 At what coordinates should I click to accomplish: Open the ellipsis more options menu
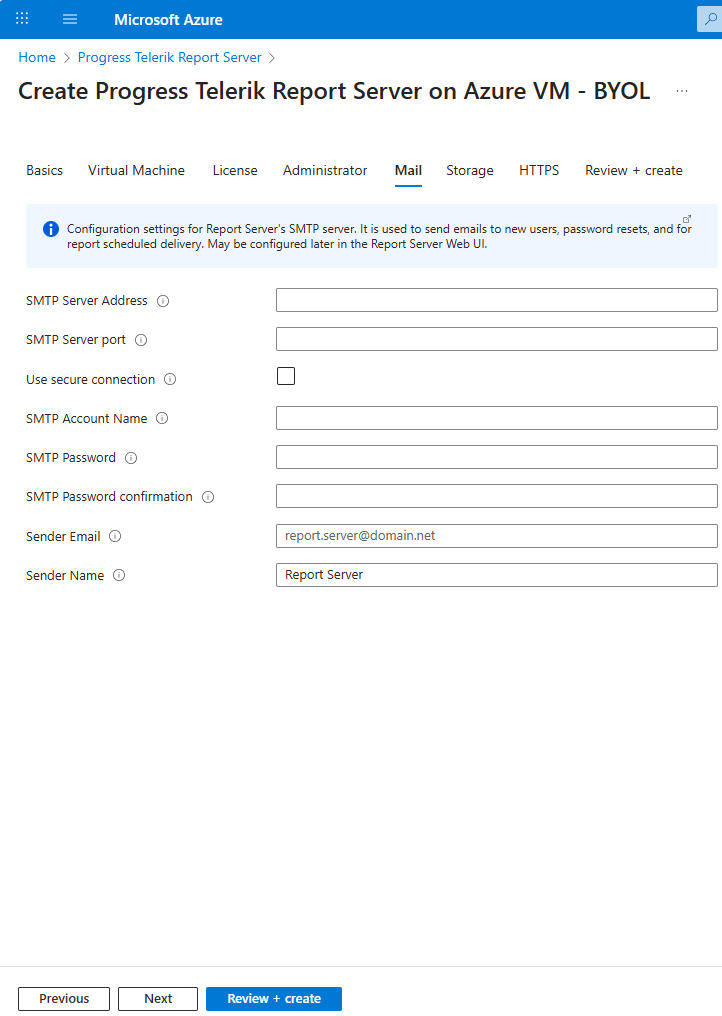(x=682, y=90)
